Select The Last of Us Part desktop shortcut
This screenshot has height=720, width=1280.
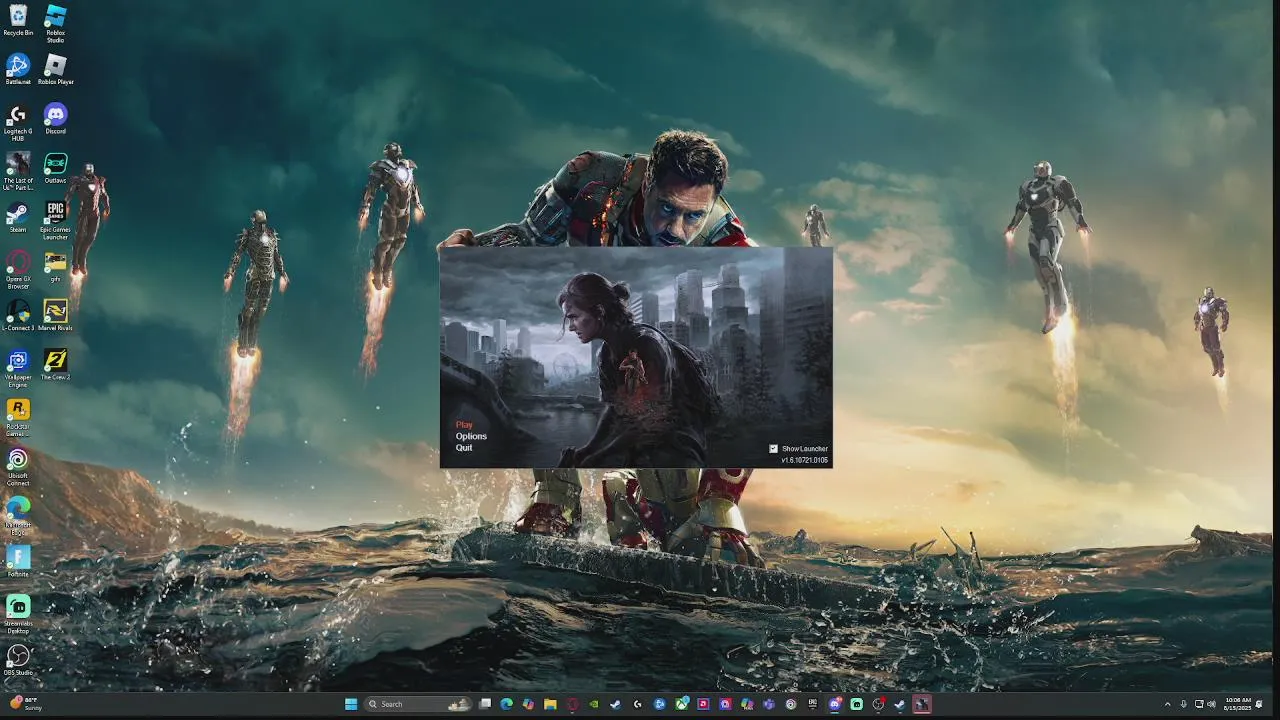[x=18, y=171]
